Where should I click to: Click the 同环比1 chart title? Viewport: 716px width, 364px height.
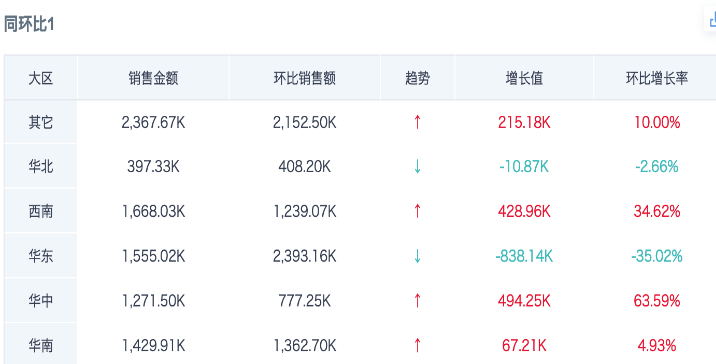pyautogui.click(x=29, y=24)
